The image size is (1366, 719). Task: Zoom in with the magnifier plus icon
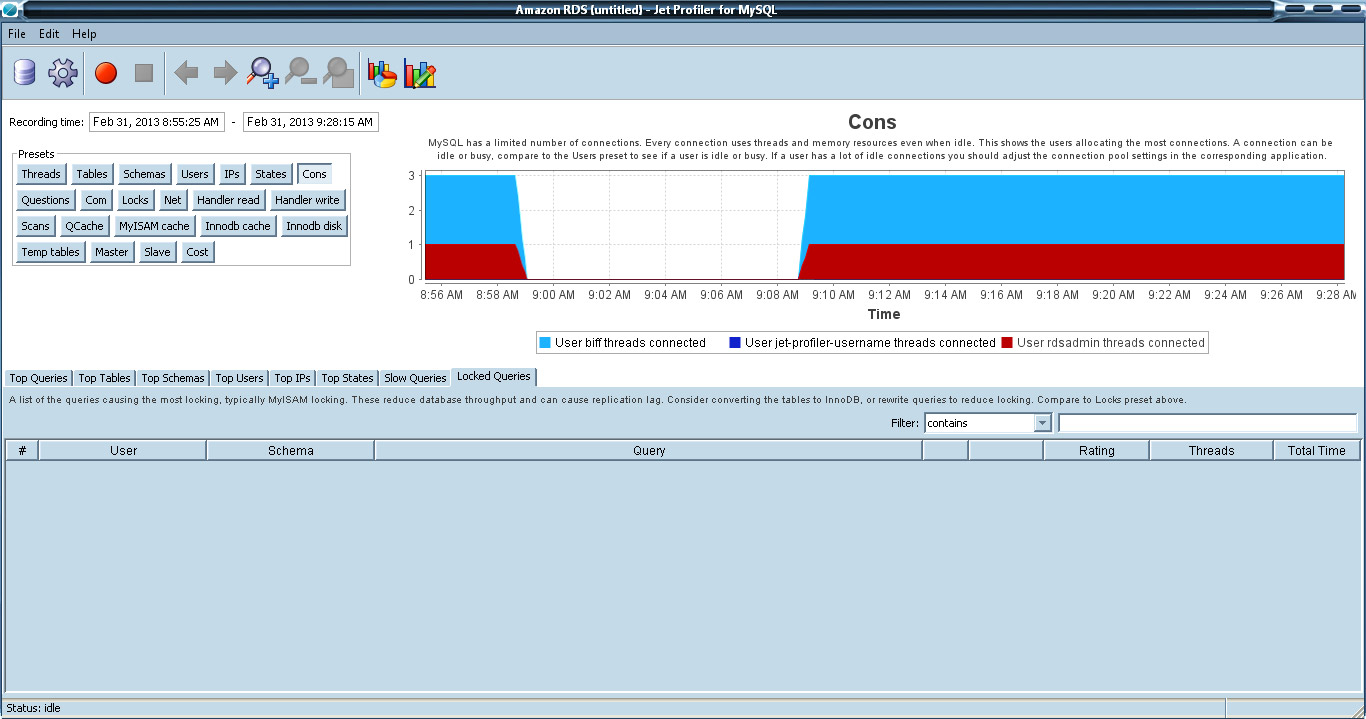[263, 73]
